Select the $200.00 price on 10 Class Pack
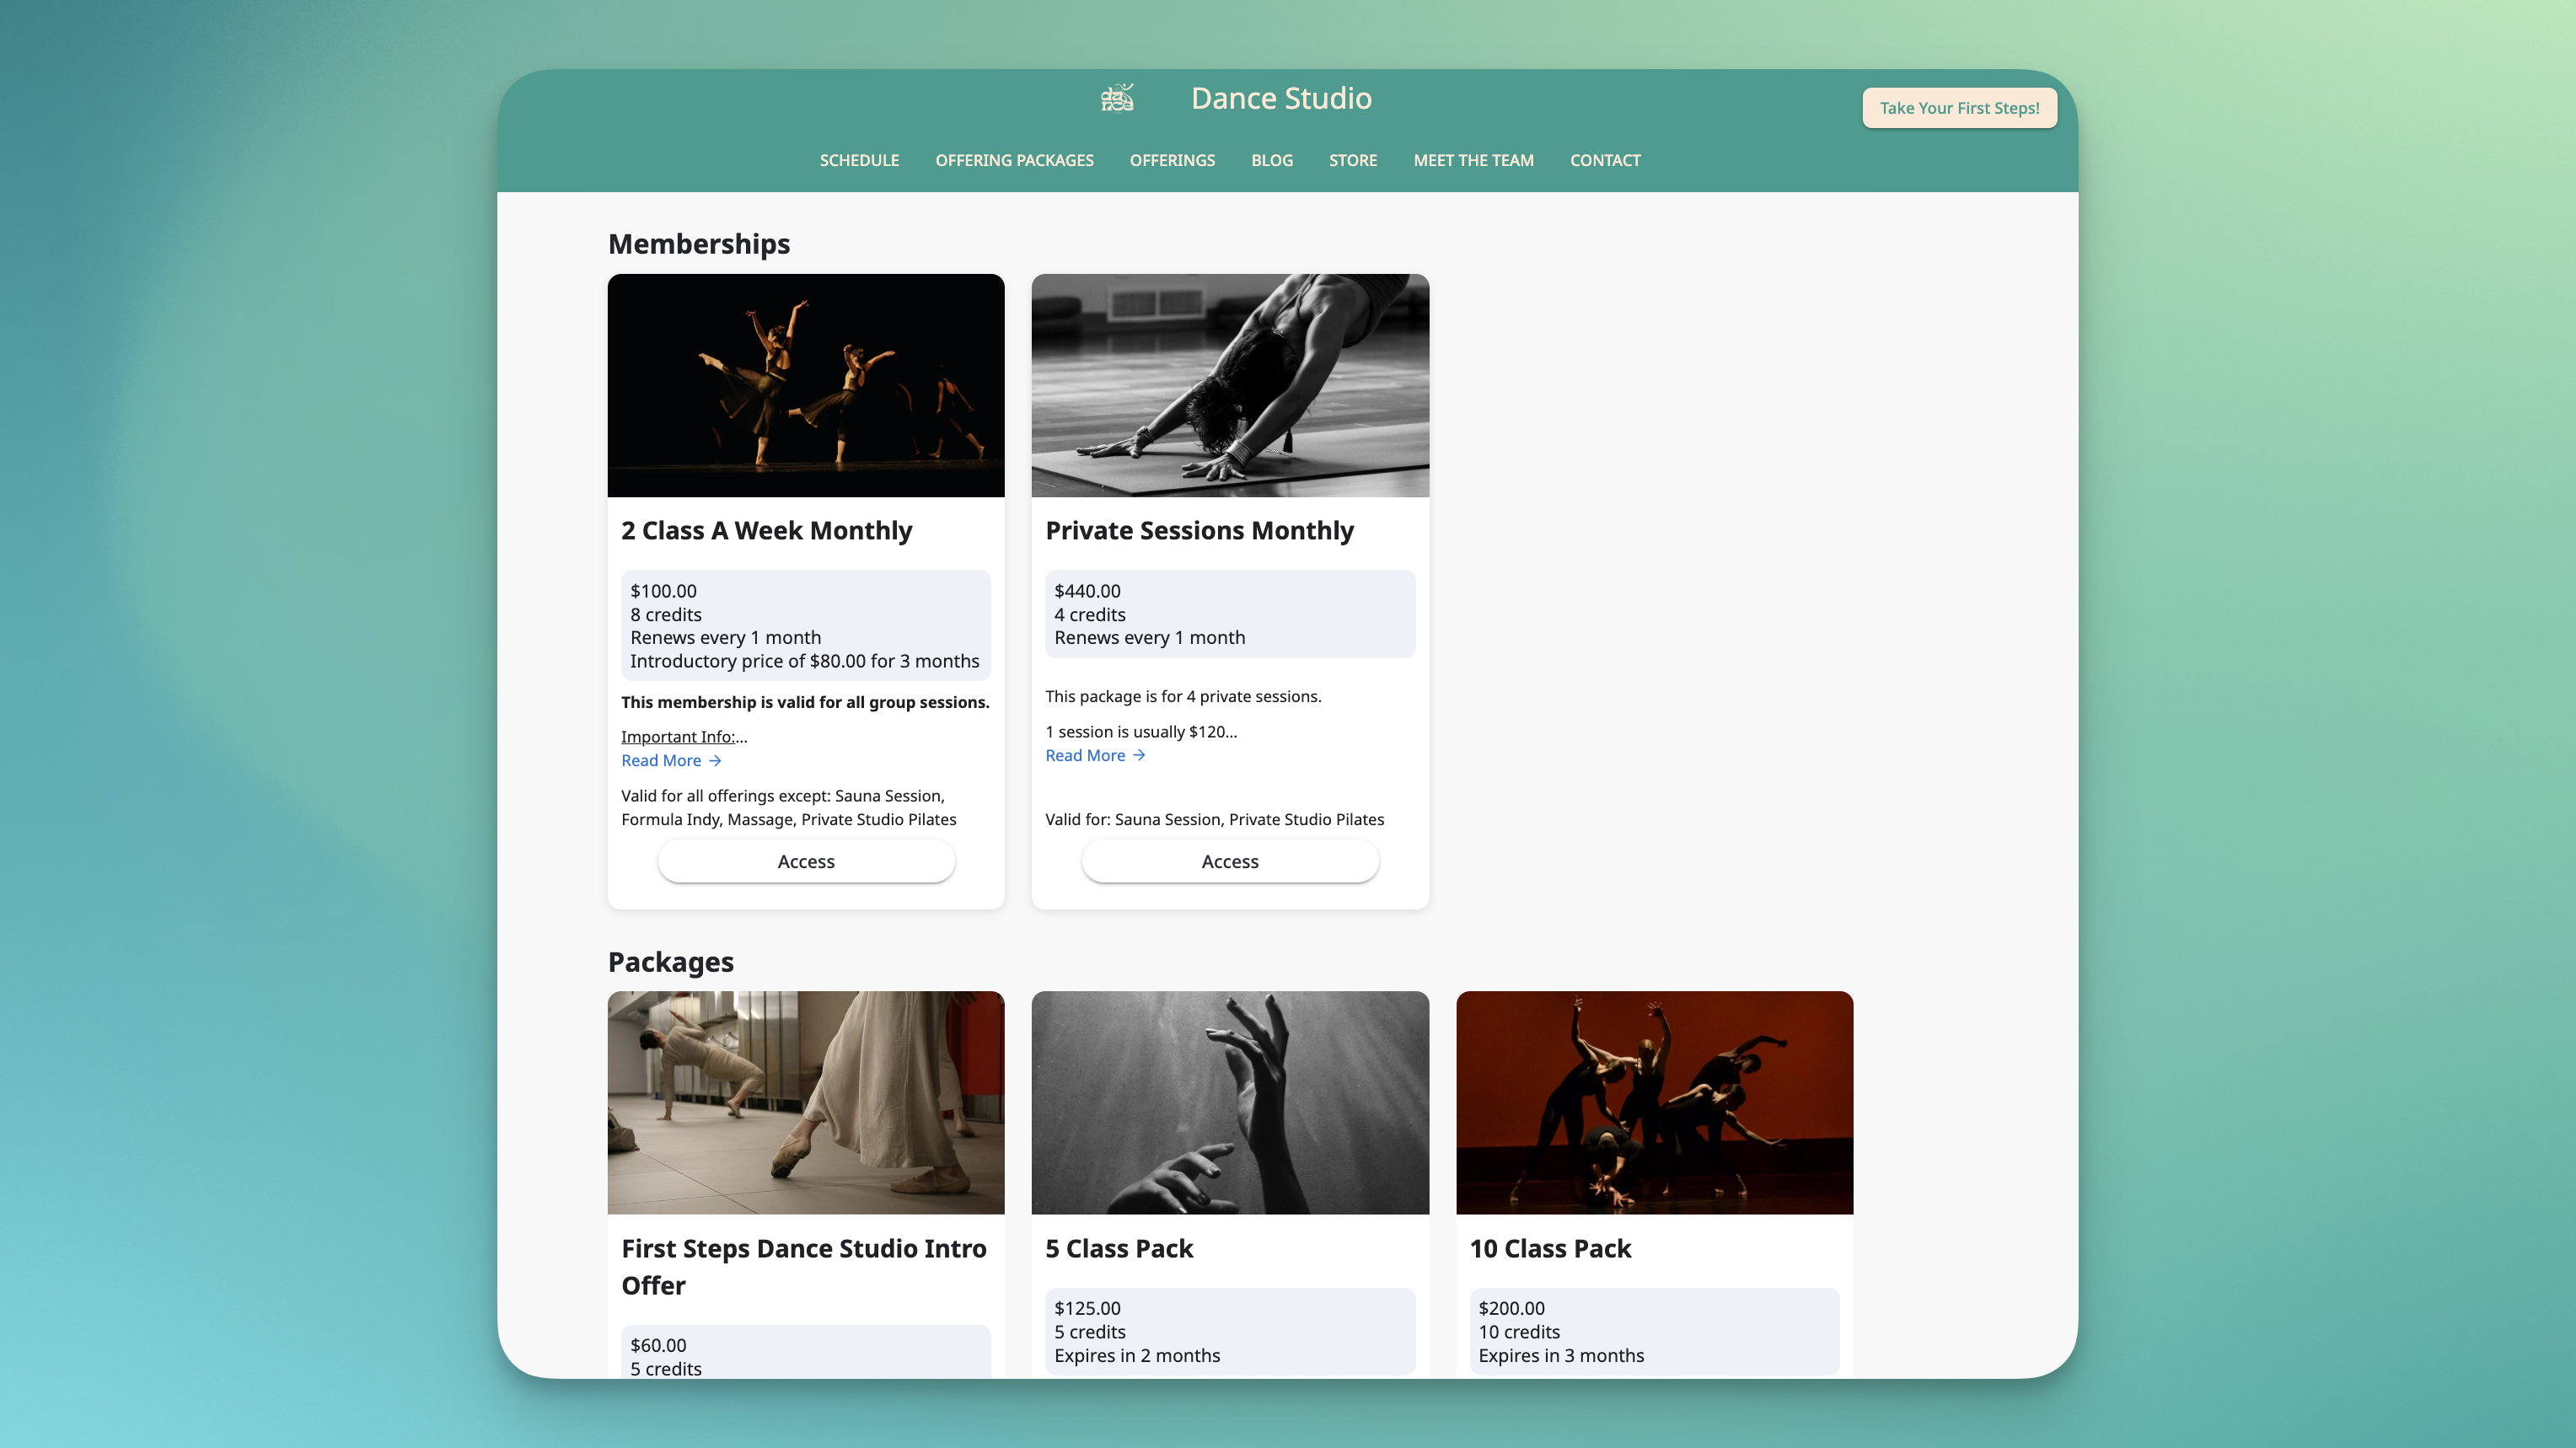The height and width of the screenshot is (1448, 2576). [x=1511, y=1308]
